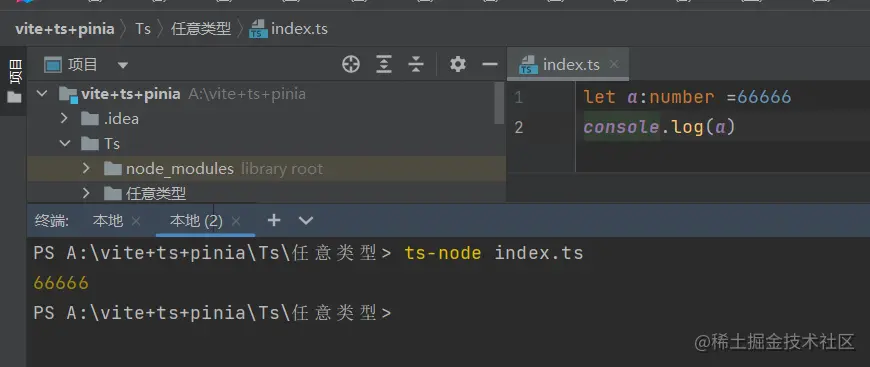Screen dimensions: 870x367
Task: Hide the project panel with minus icon
Action: (490, 64)
